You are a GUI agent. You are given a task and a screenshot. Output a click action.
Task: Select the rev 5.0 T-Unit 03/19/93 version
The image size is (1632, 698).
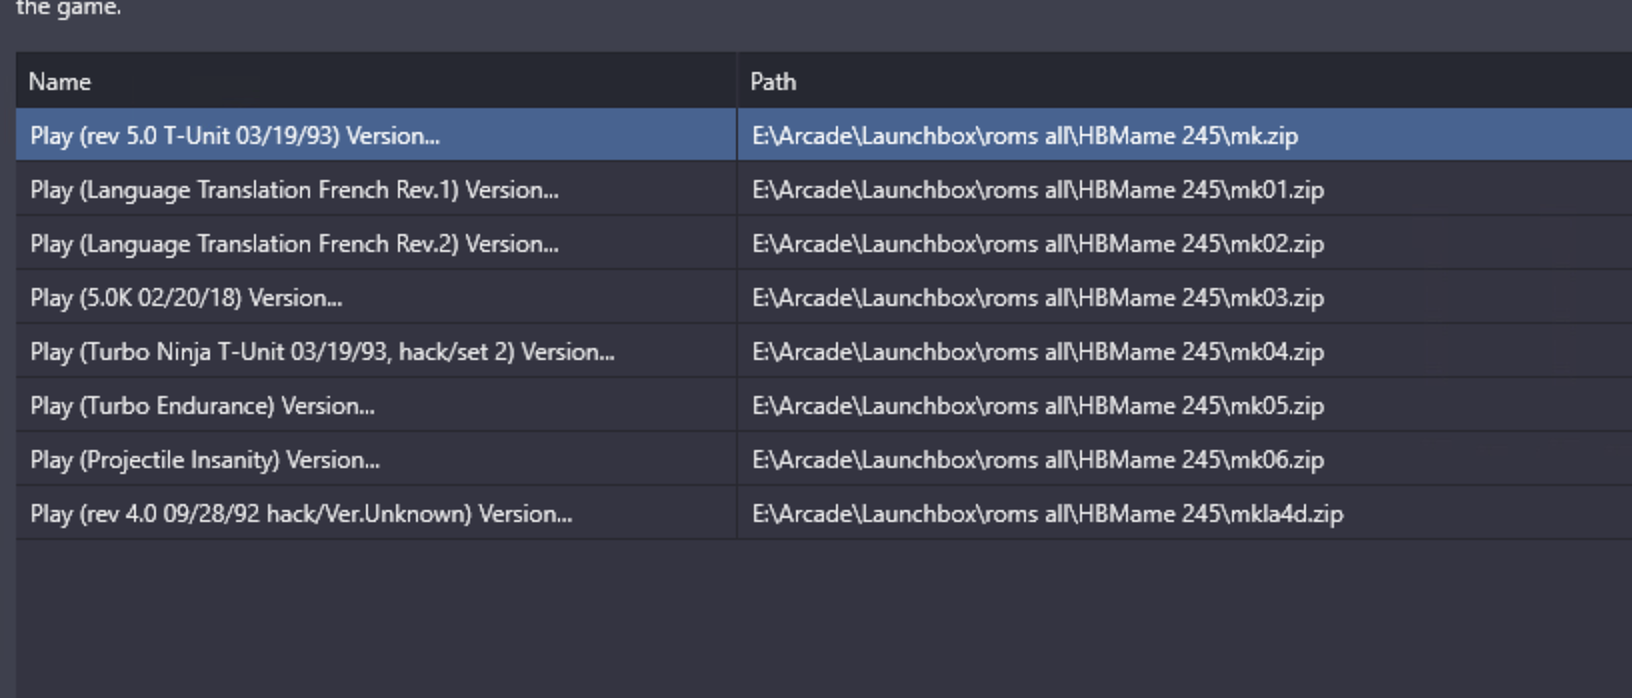pos(235,136)
